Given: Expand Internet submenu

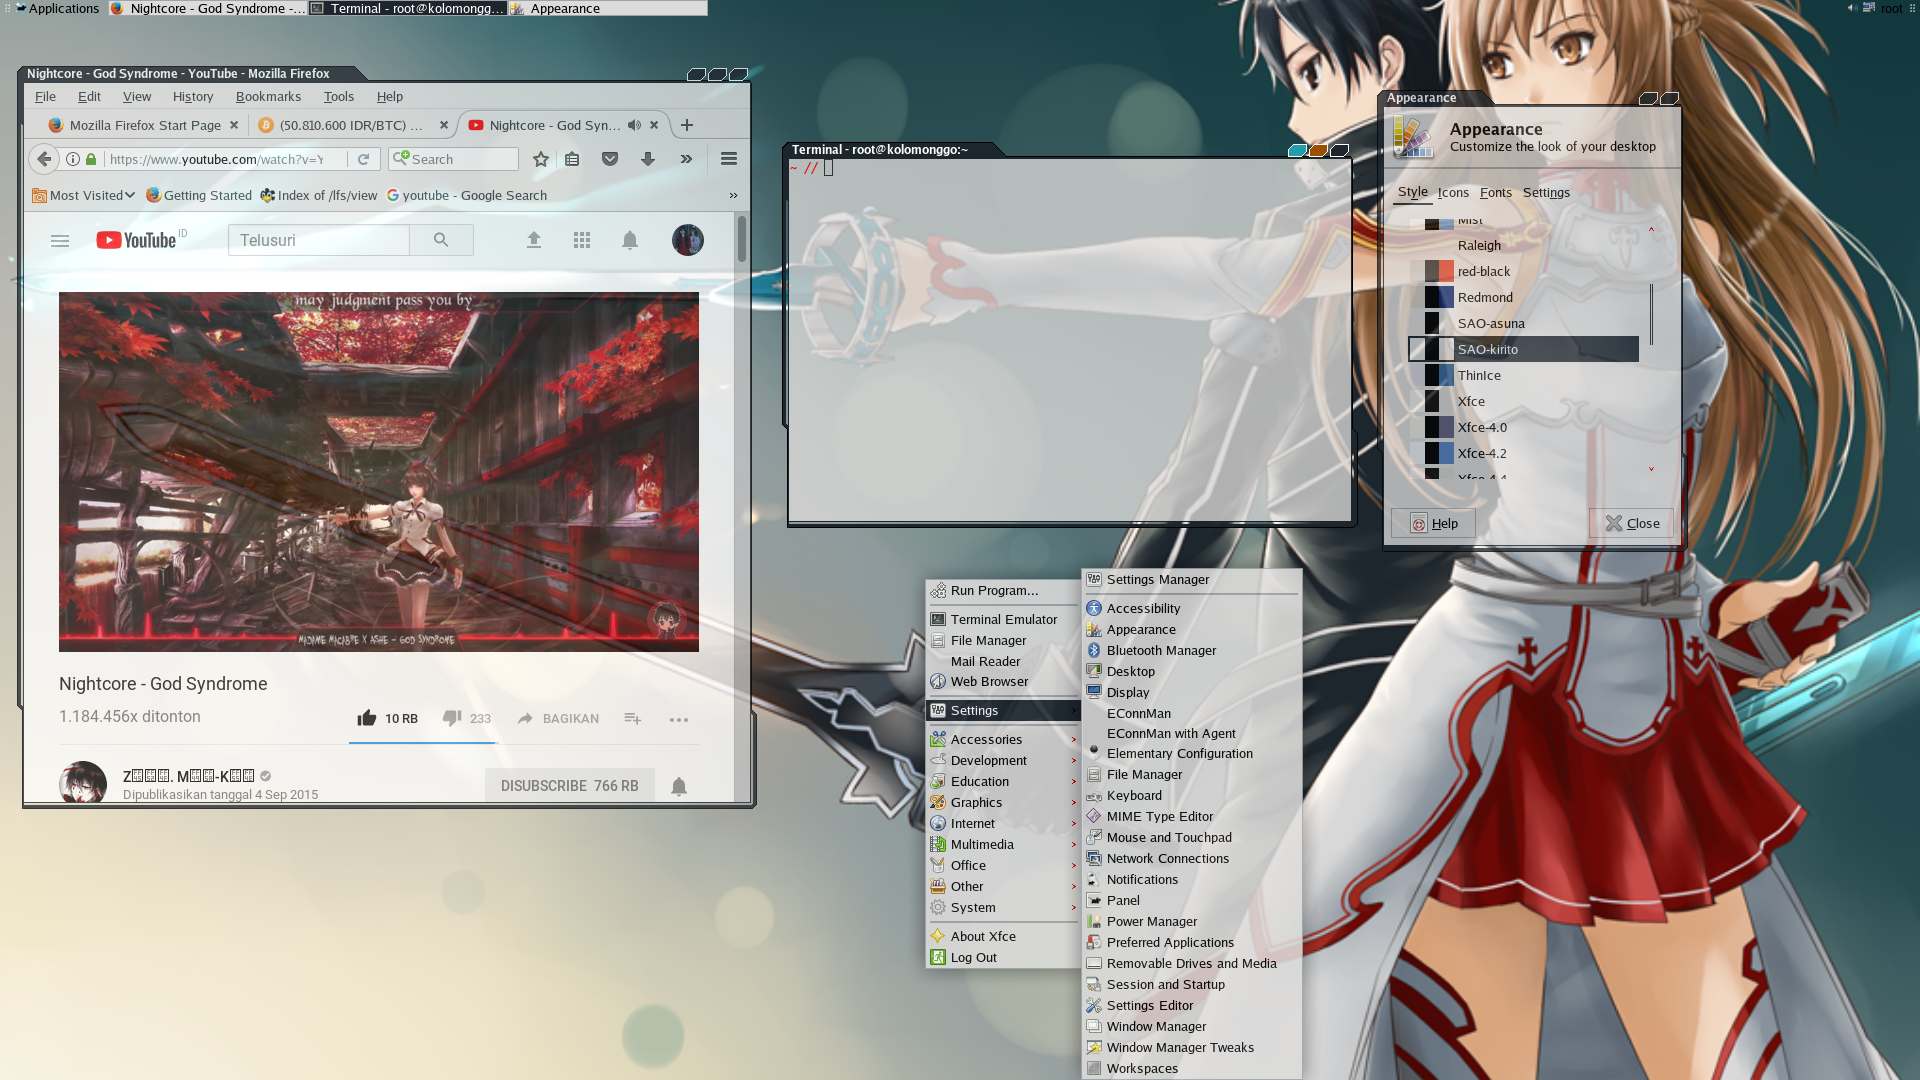Looking at the screenshot, I should coord(1003,823).
